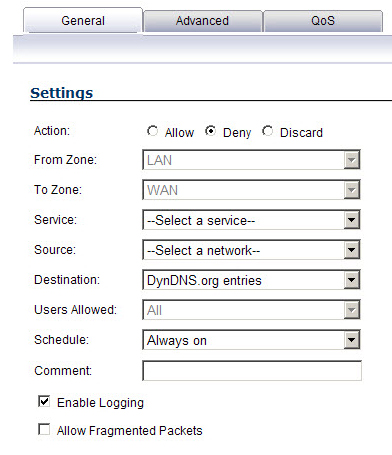Select the Allow action radio button
The image size is (392, 455).
pos(153,131)
